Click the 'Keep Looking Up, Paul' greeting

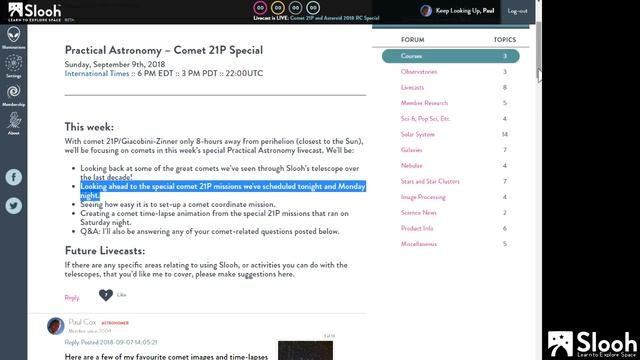465,11
